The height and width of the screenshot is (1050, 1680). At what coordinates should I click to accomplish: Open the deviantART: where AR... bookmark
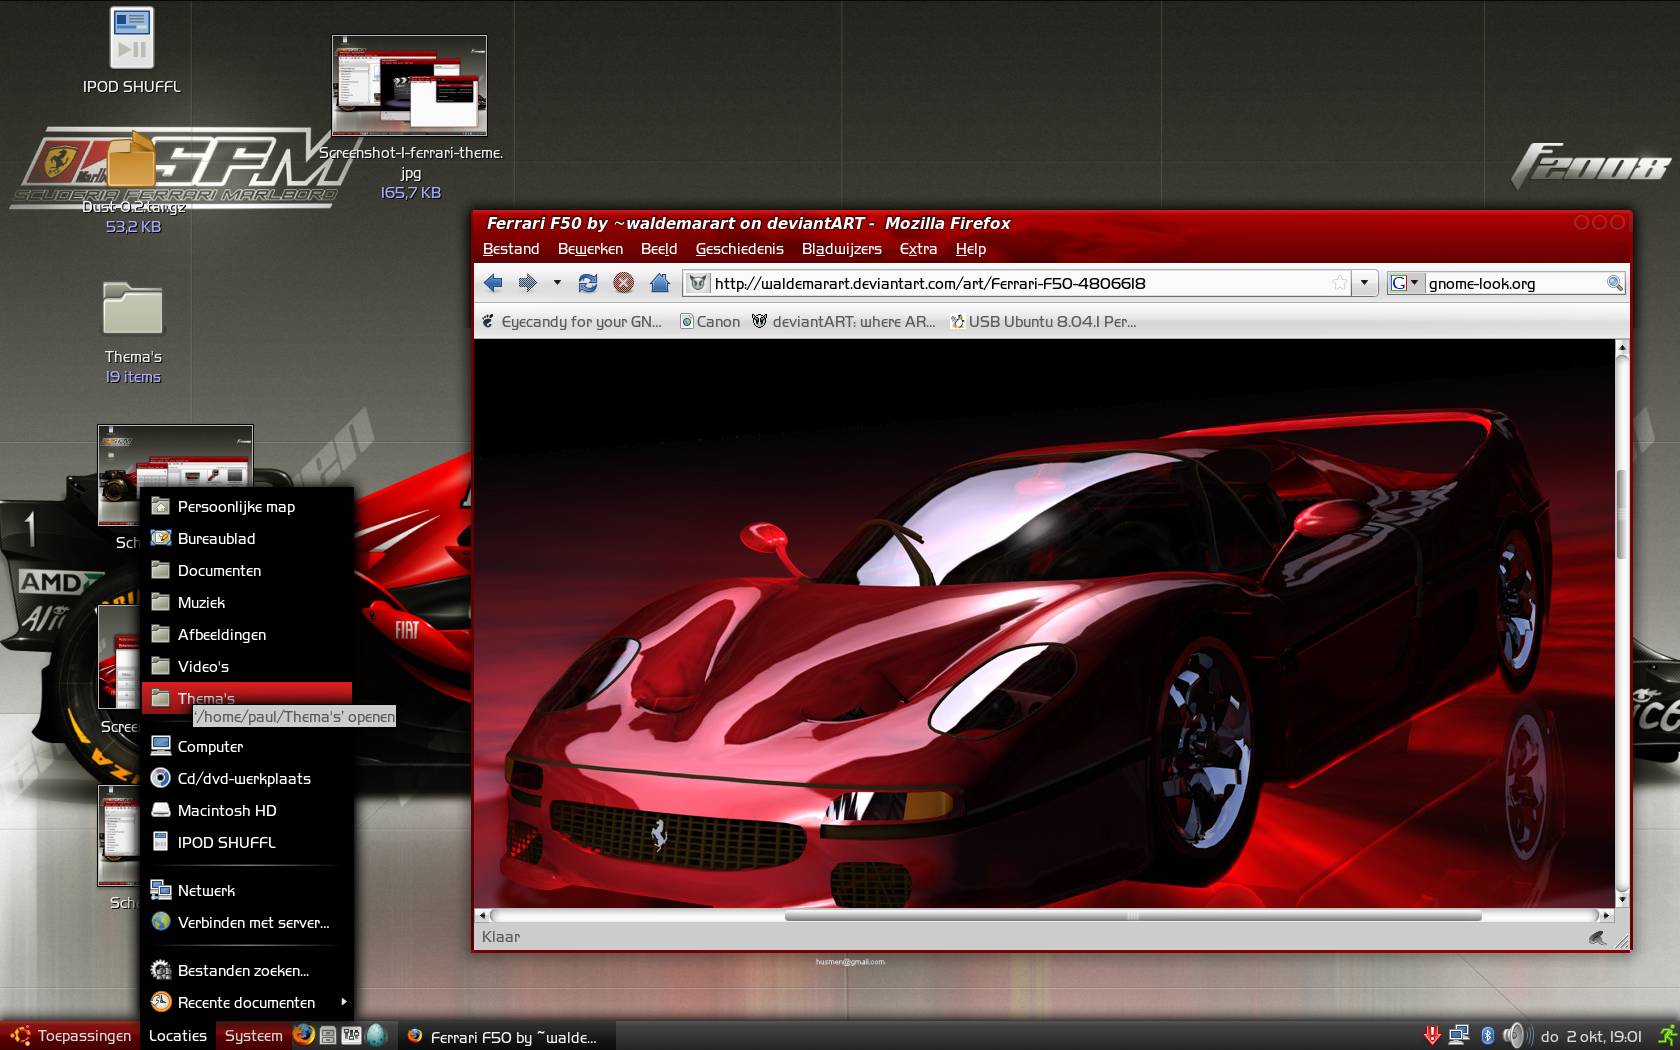pos(843,322)
